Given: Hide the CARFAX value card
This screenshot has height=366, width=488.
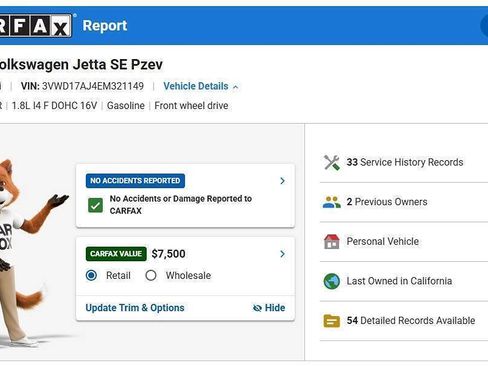Looking at the screenshot, I should click(269, 308).
